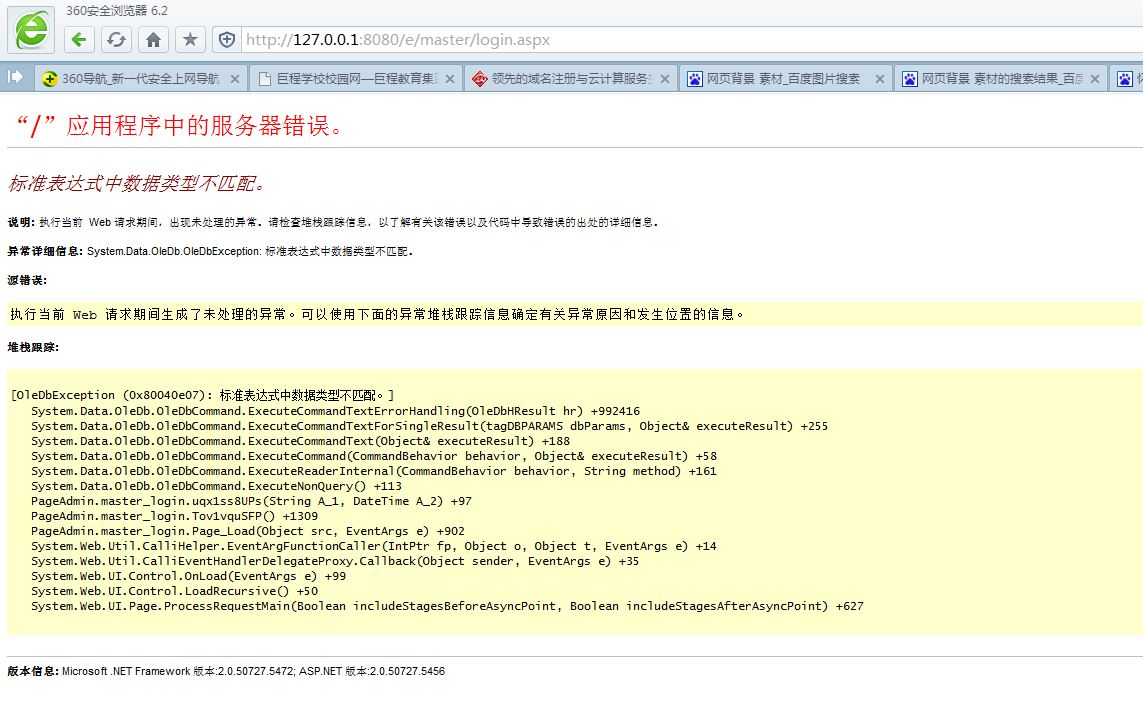Close the 巨程学校校园网 tab
The height and width of the screenshot is (728, 1143).
click(x=450, y=78)
